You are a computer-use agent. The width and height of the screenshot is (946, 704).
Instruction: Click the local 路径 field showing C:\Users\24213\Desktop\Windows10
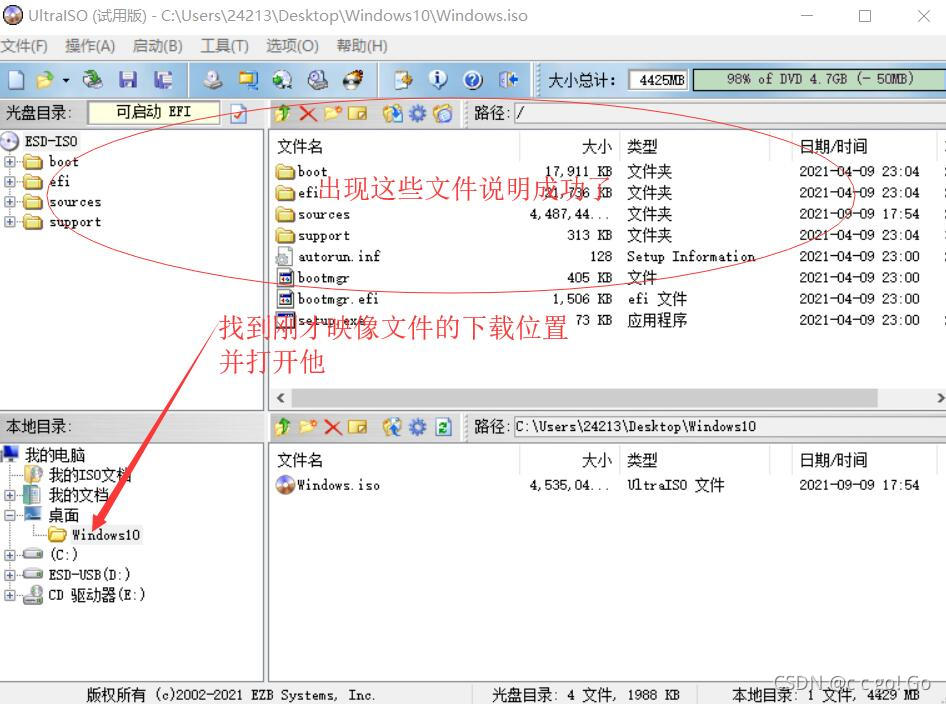730,427
